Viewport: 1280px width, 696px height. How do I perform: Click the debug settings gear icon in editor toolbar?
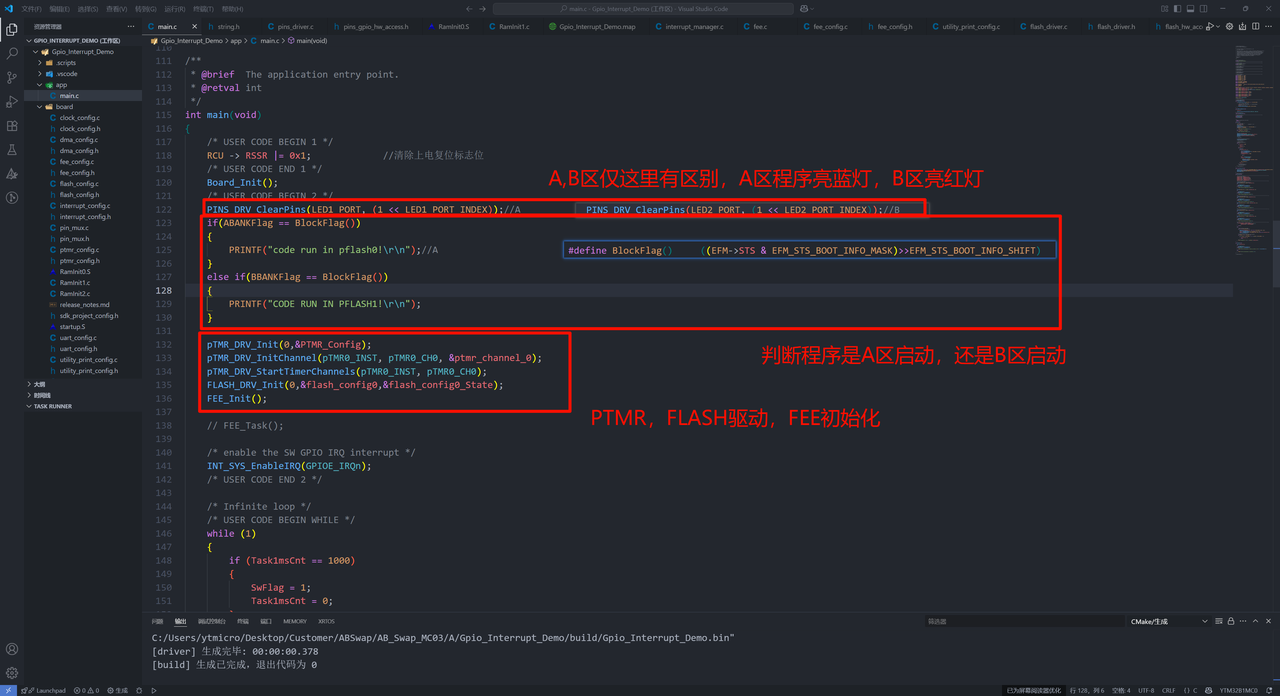pyautogui.click(x=1229, y=27)
